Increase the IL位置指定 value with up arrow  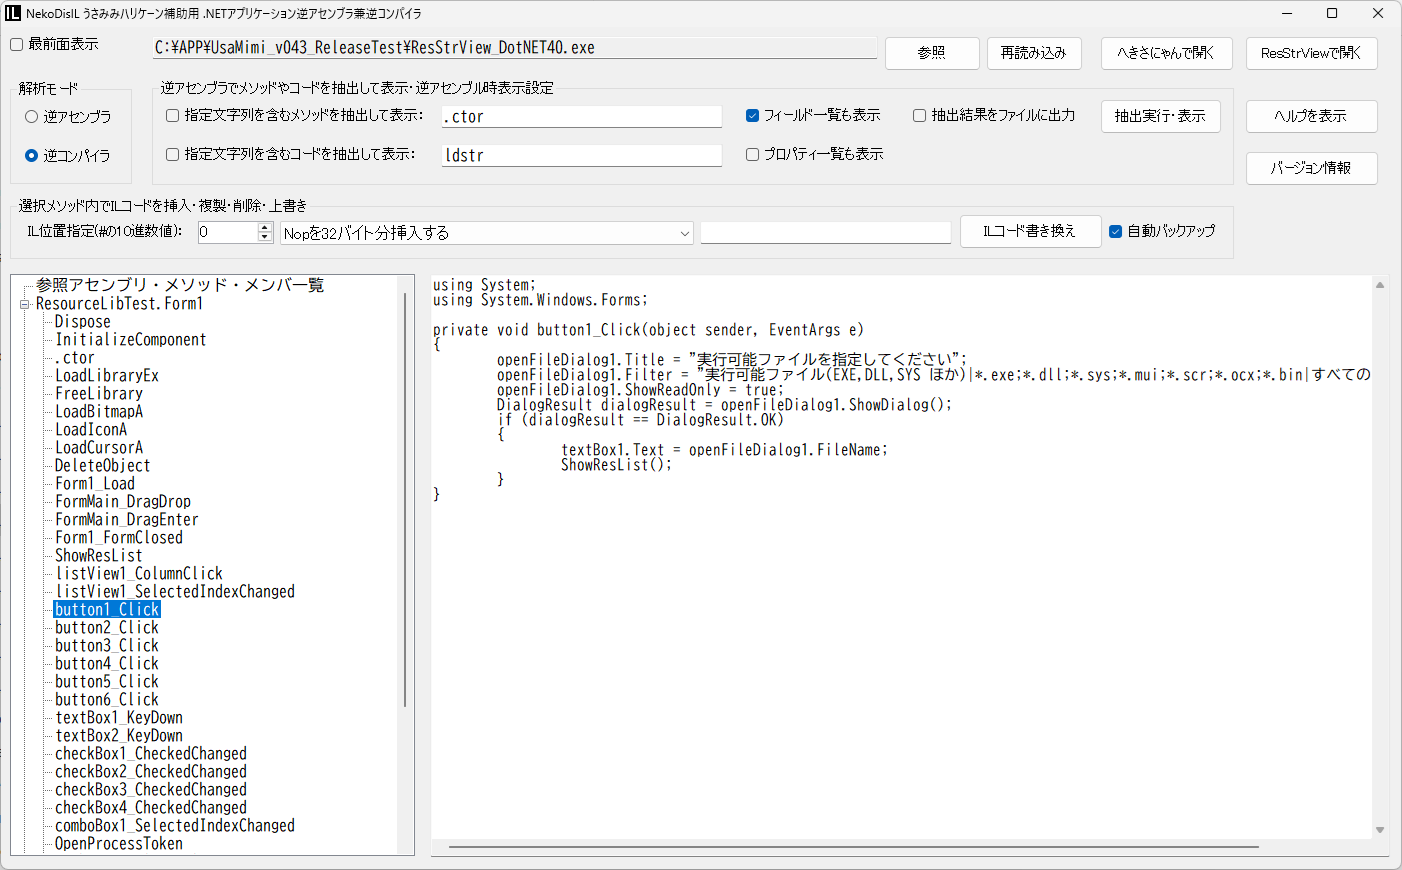coord(265,227)
